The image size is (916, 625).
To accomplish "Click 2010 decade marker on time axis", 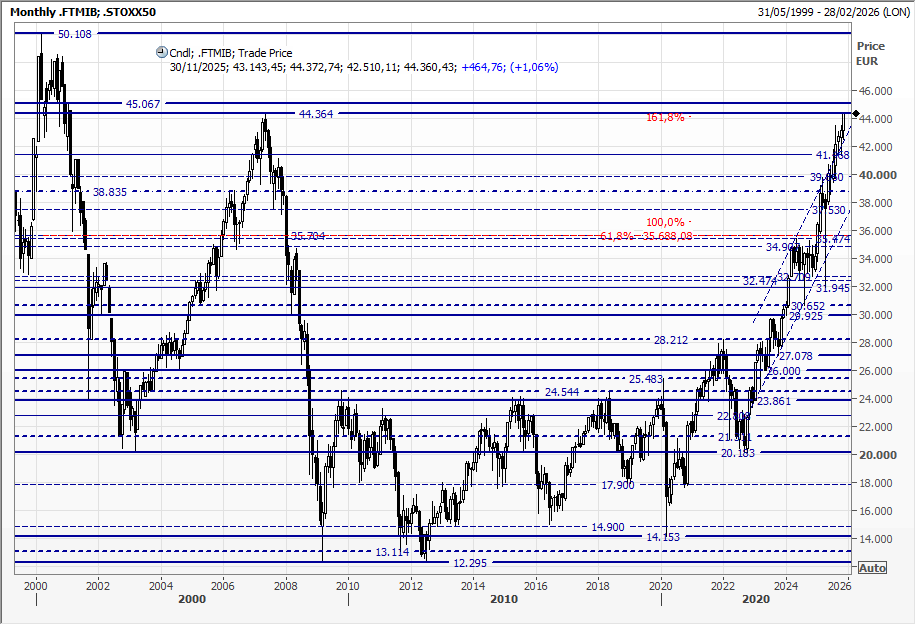I will pos(504,598).
